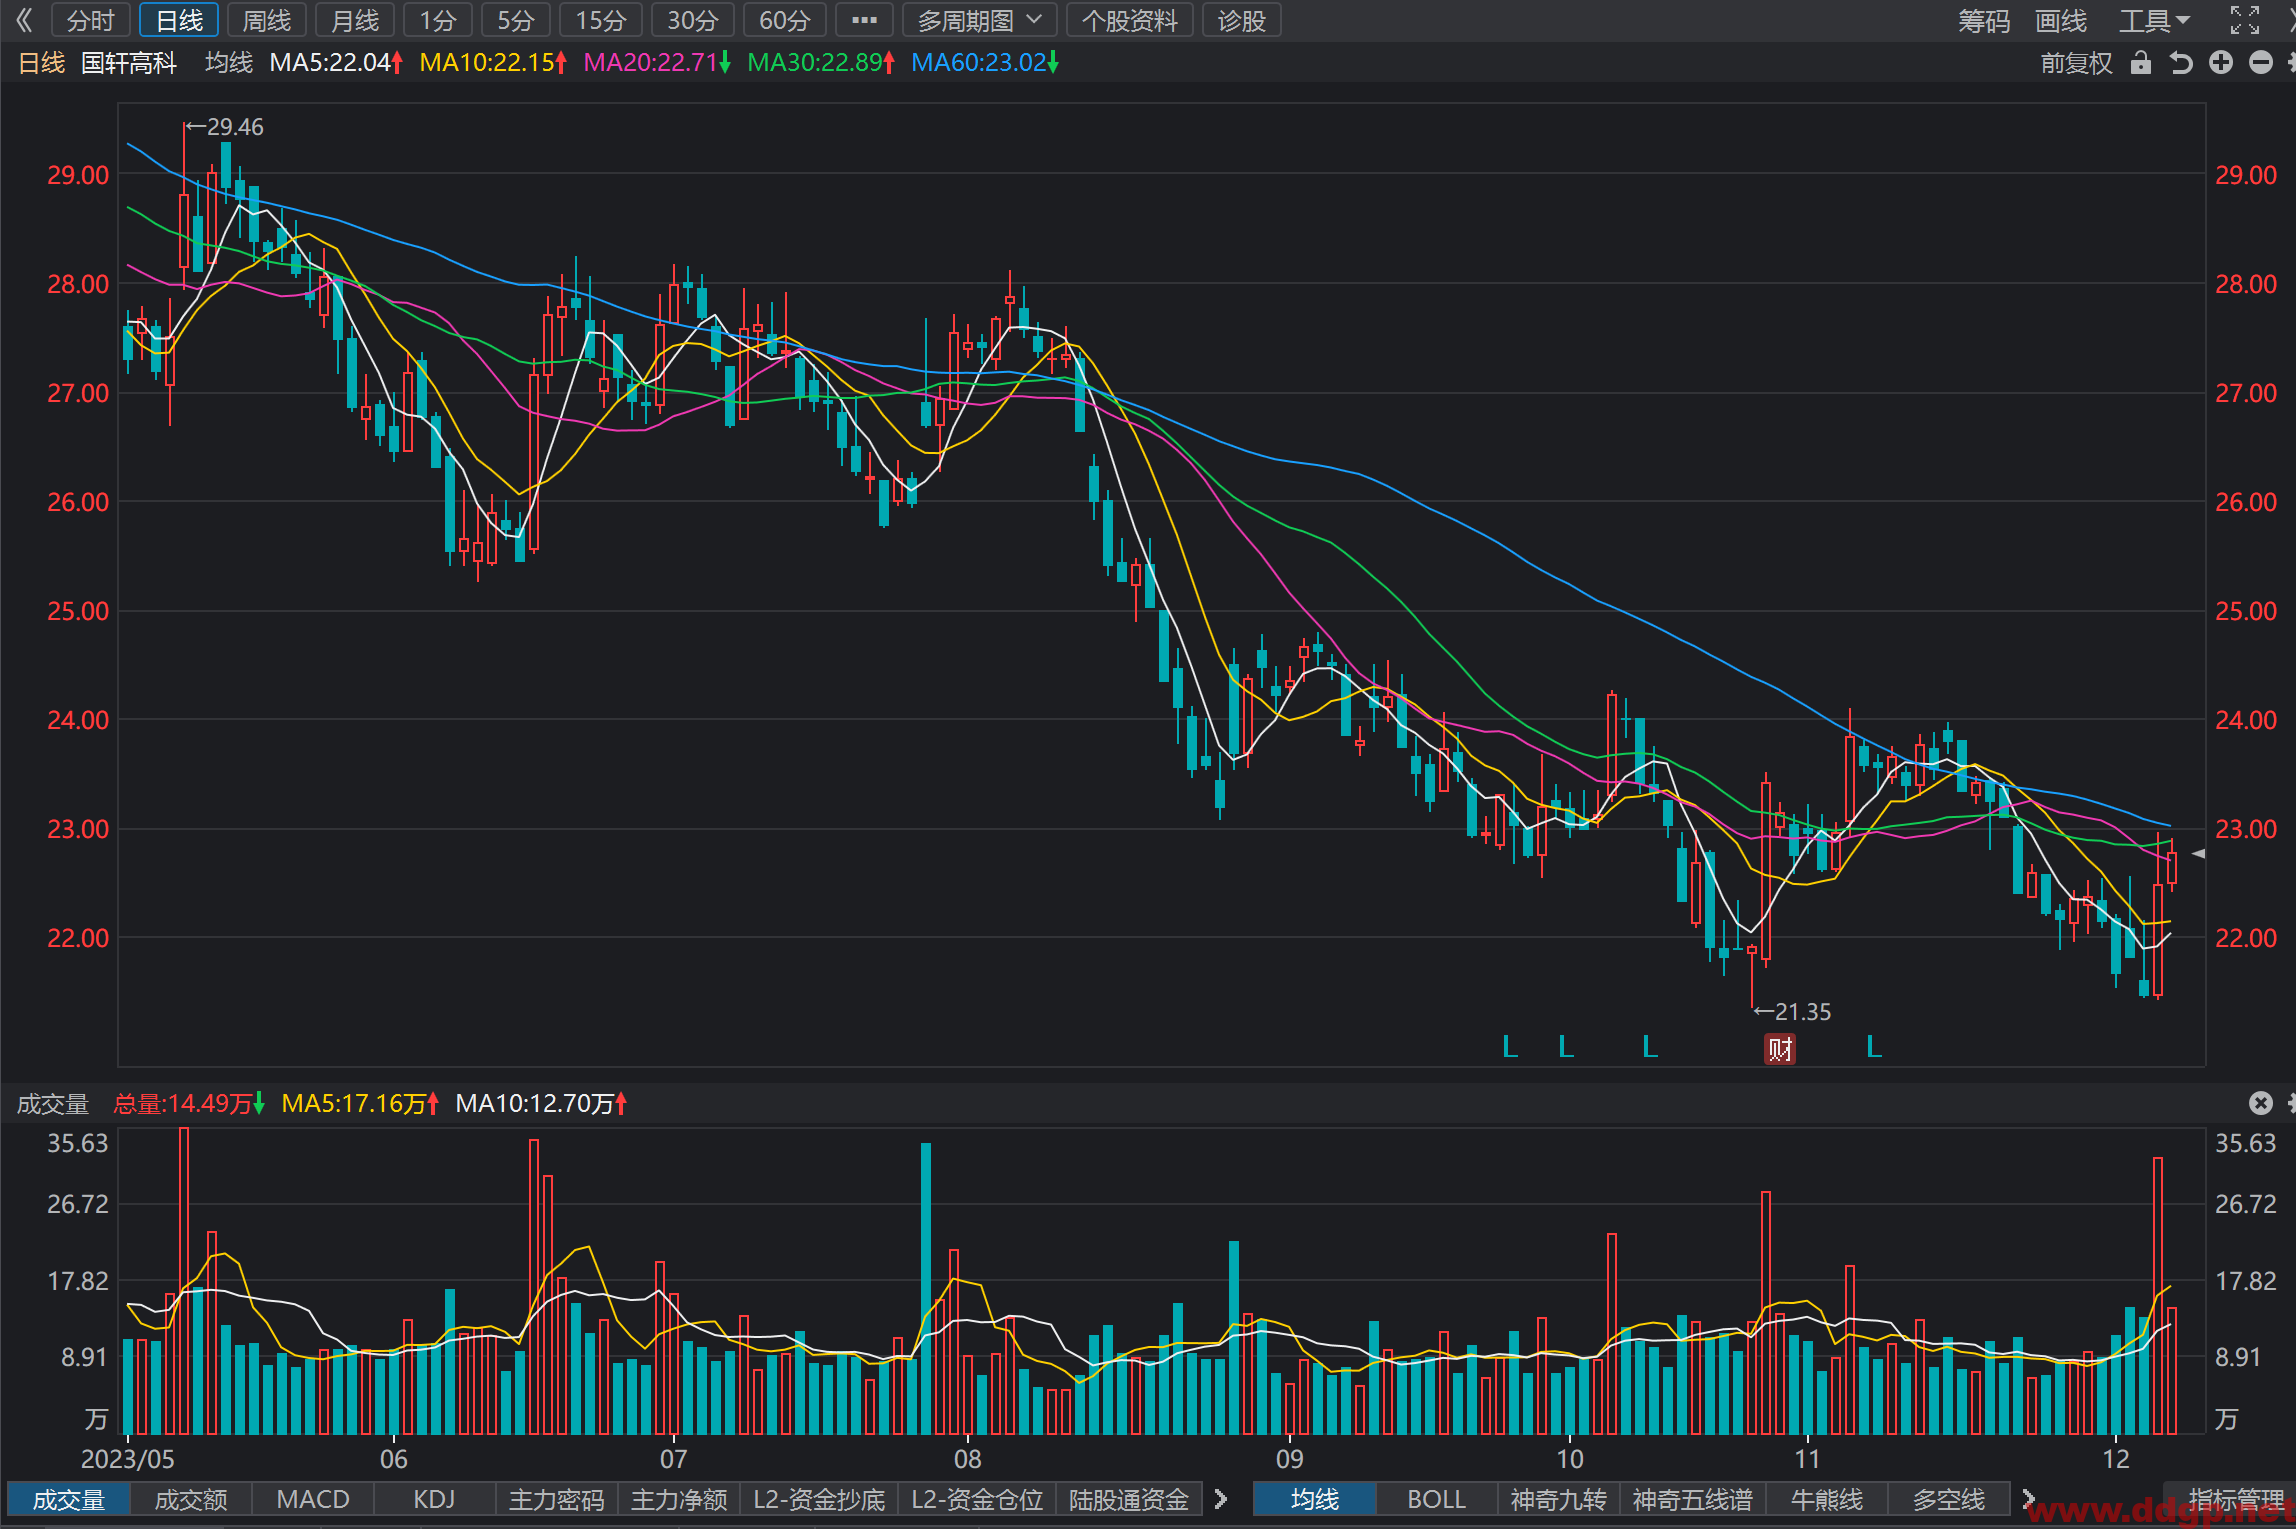
Task: Zoom in chart with plus icon
Action: tap(2221, 63)
